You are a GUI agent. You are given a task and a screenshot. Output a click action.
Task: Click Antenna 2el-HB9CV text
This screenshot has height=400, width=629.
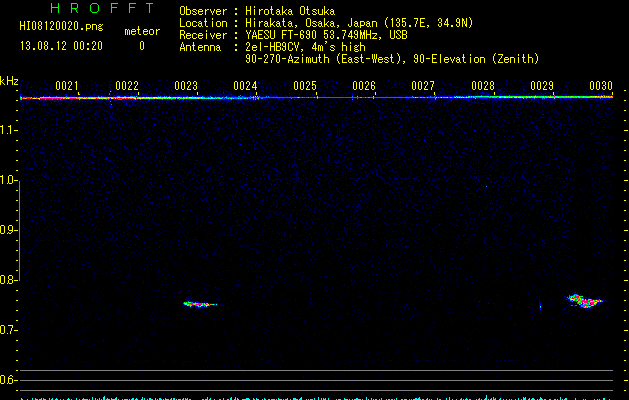(305, 47)
